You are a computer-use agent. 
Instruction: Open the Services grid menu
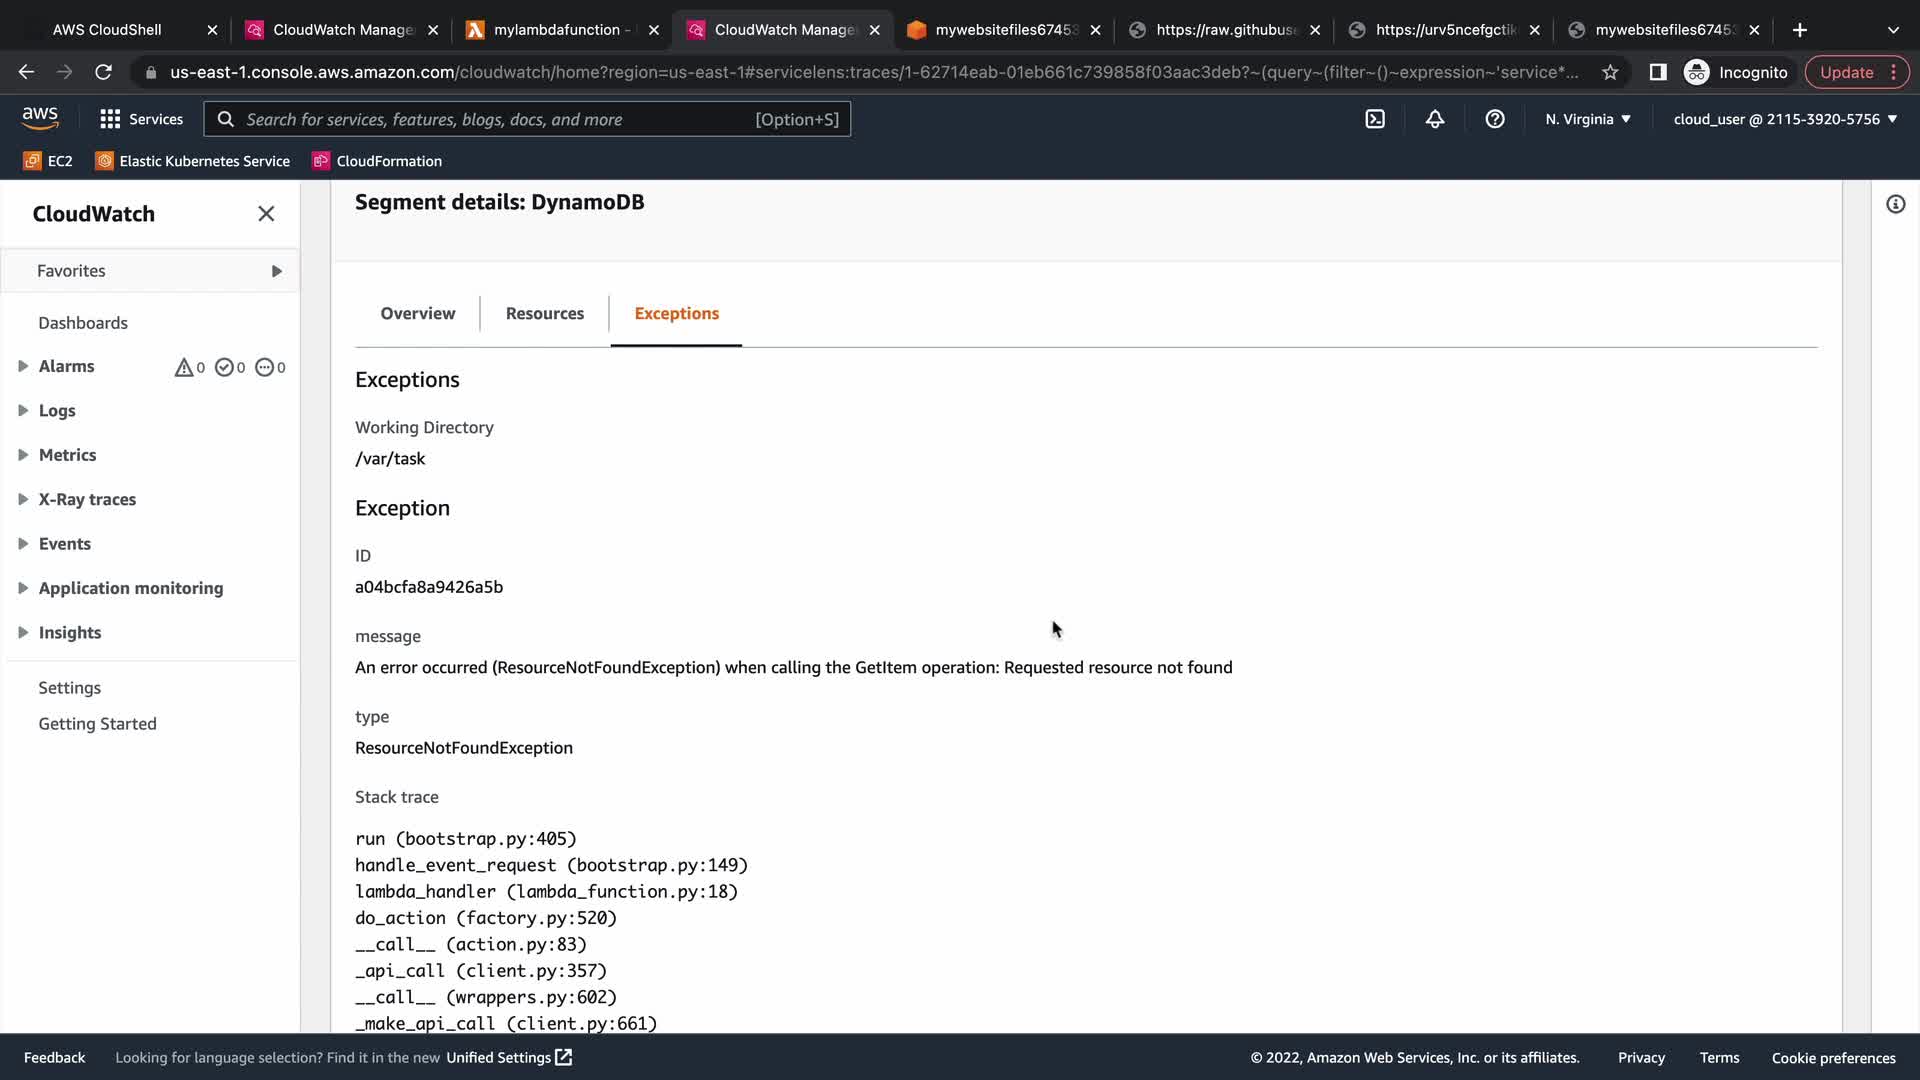tap(141, 119)
